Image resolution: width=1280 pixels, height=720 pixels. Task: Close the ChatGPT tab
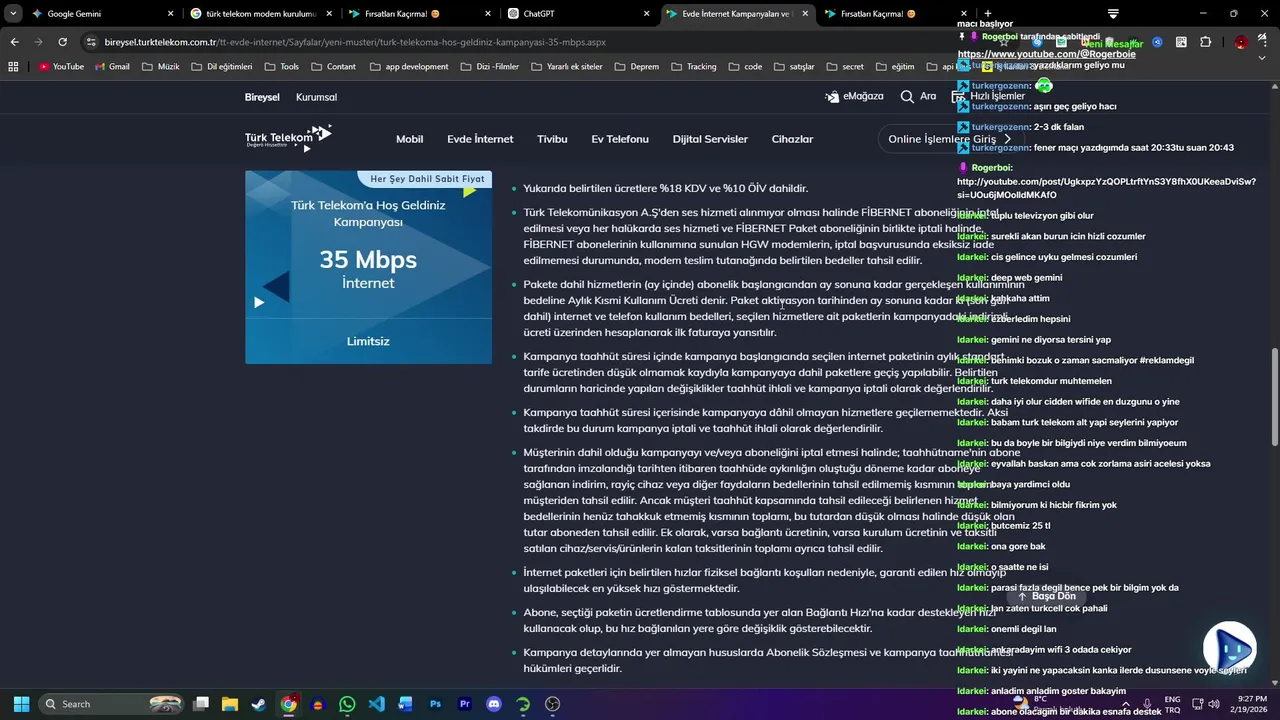click(646, 14)
